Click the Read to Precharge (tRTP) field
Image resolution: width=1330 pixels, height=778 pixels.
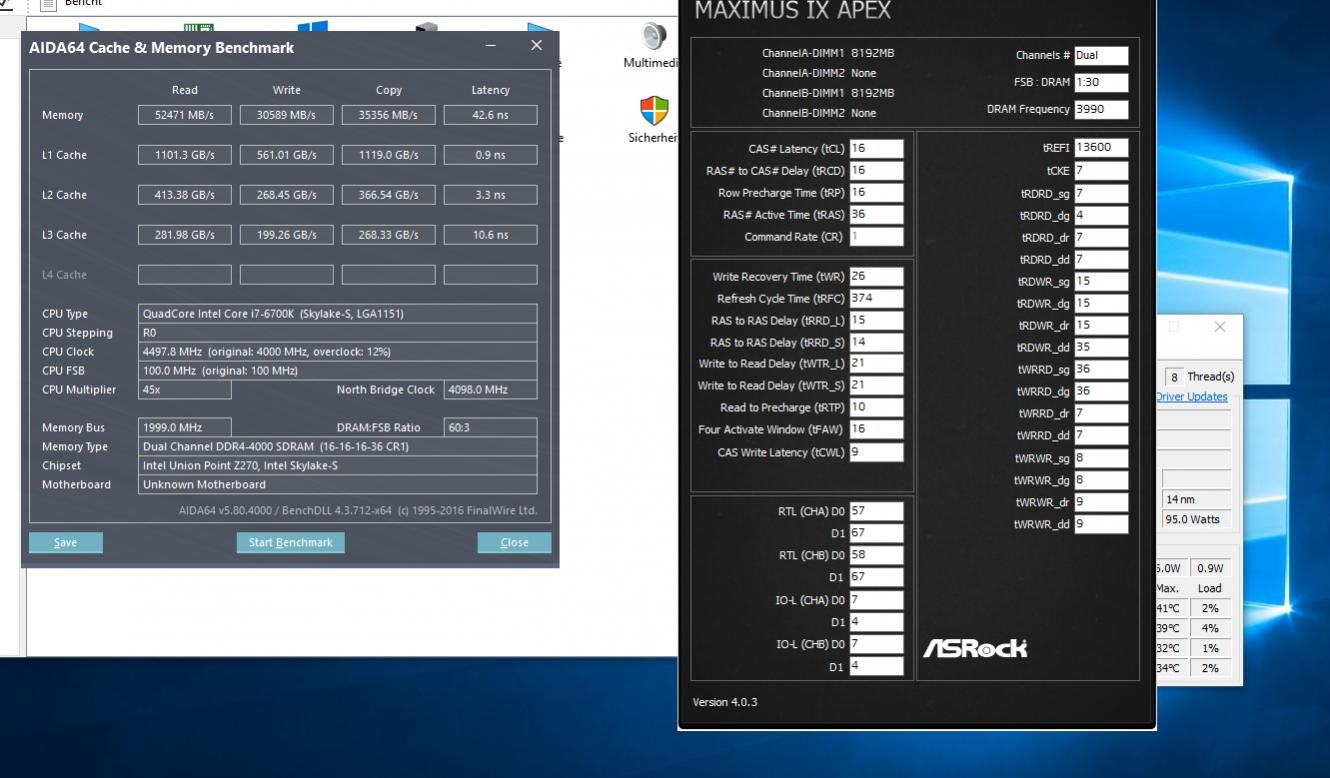876,408
